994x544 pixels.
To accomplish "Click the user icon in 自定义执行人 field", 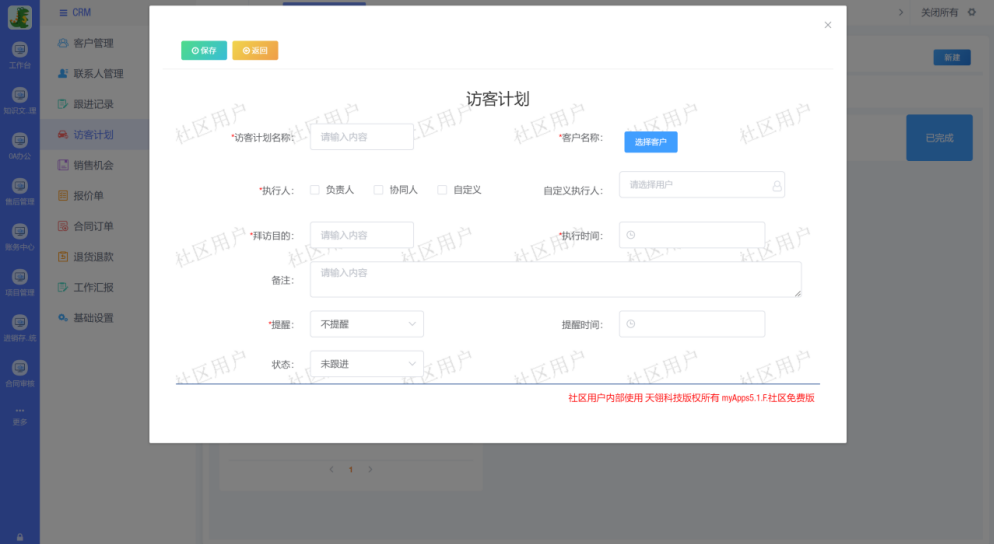I will pyautogui.click(x=776, y=185).
